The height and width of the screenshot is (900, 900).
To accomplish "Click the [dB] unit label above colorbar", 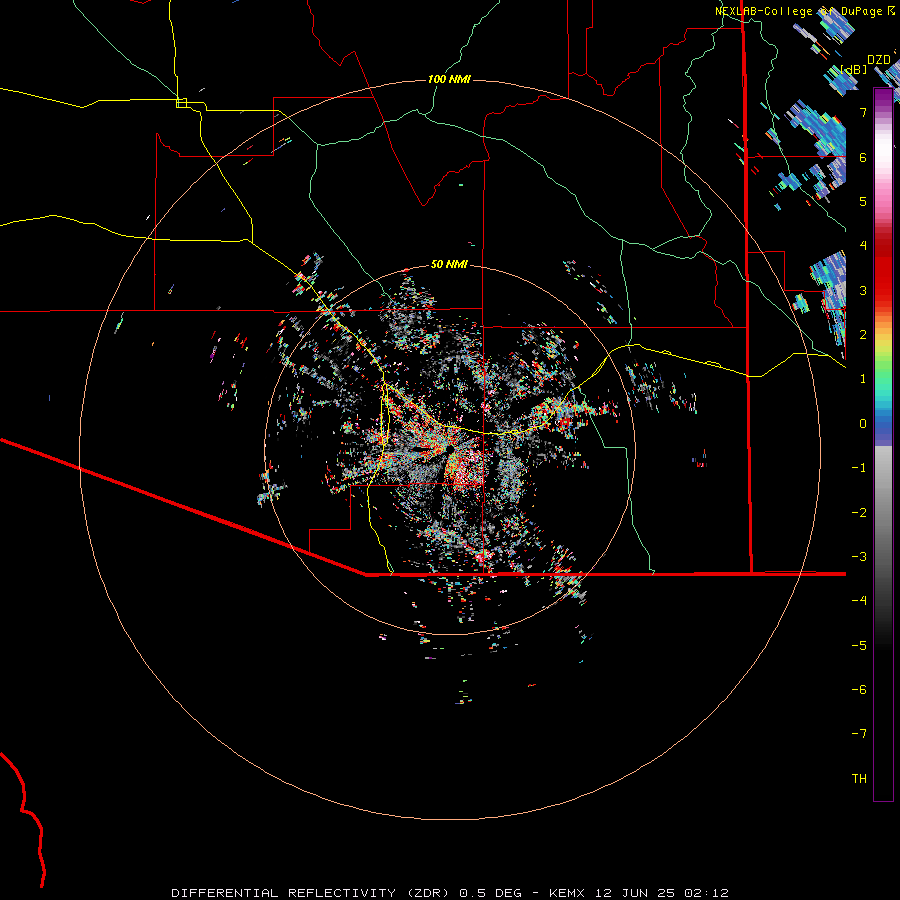I will click(854, 69).
